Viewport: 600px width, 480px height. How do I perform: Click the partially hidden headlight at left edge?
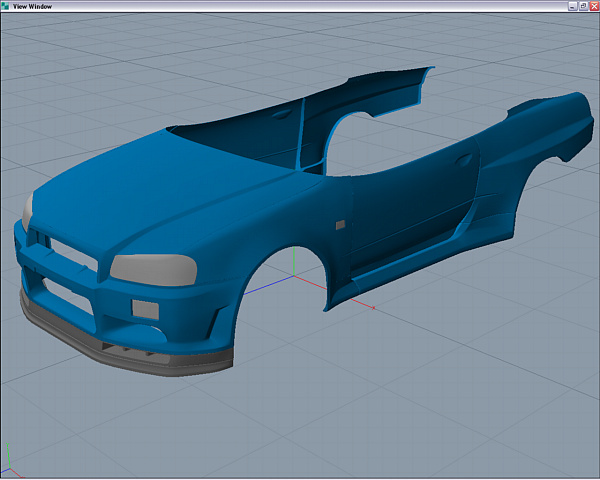tap(26, 207)
